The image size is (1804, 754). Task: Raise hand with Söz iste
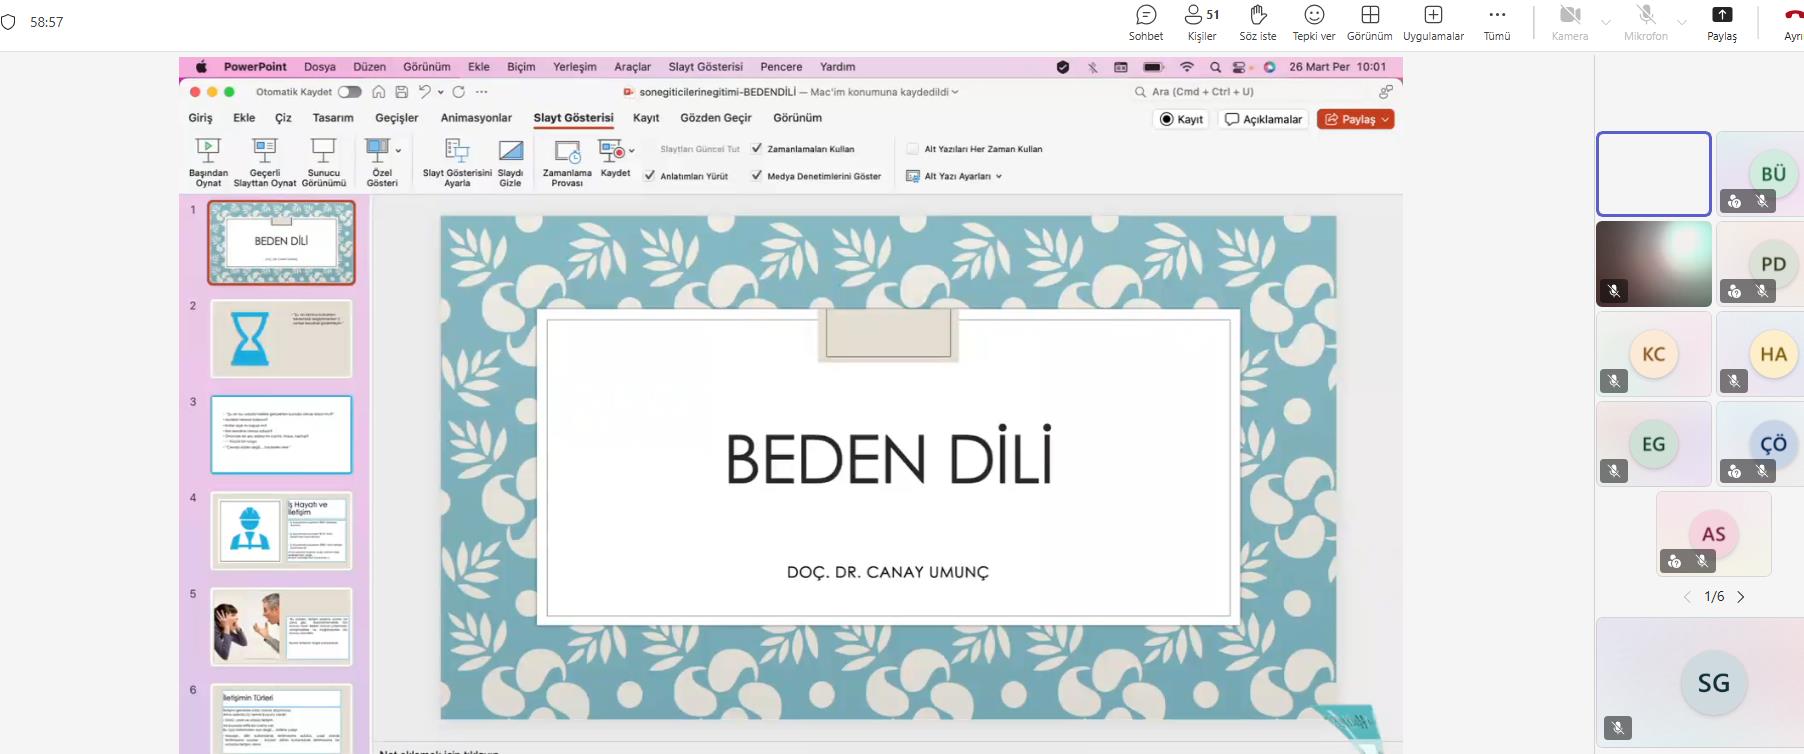coord(1258,16)
